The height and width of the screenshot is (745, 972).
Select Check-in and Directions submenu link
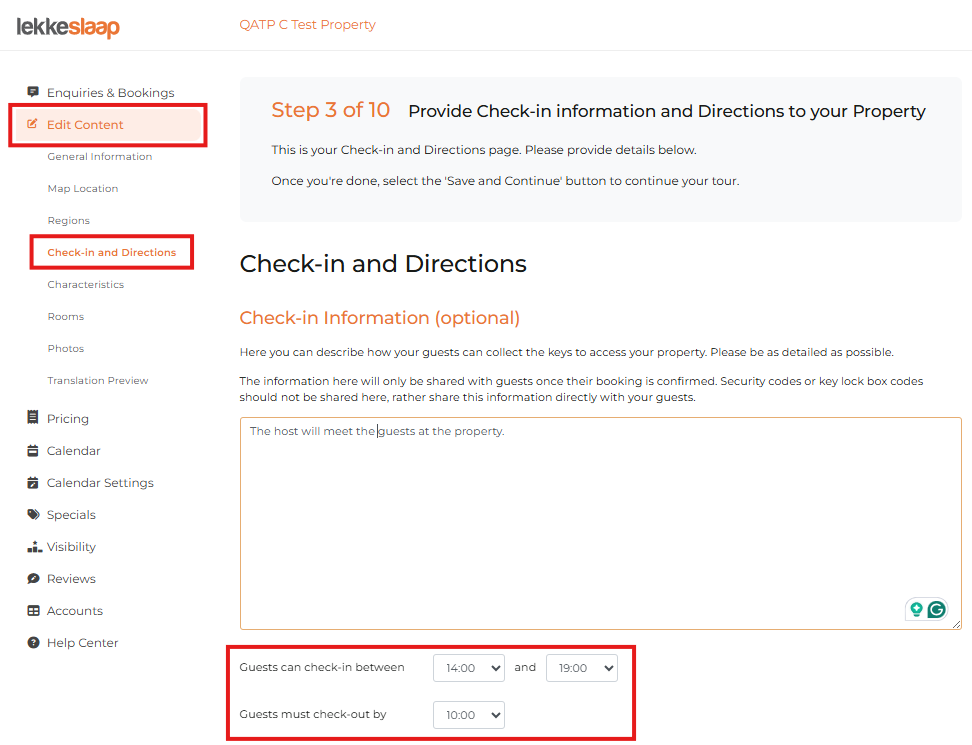tap(112, 252)
